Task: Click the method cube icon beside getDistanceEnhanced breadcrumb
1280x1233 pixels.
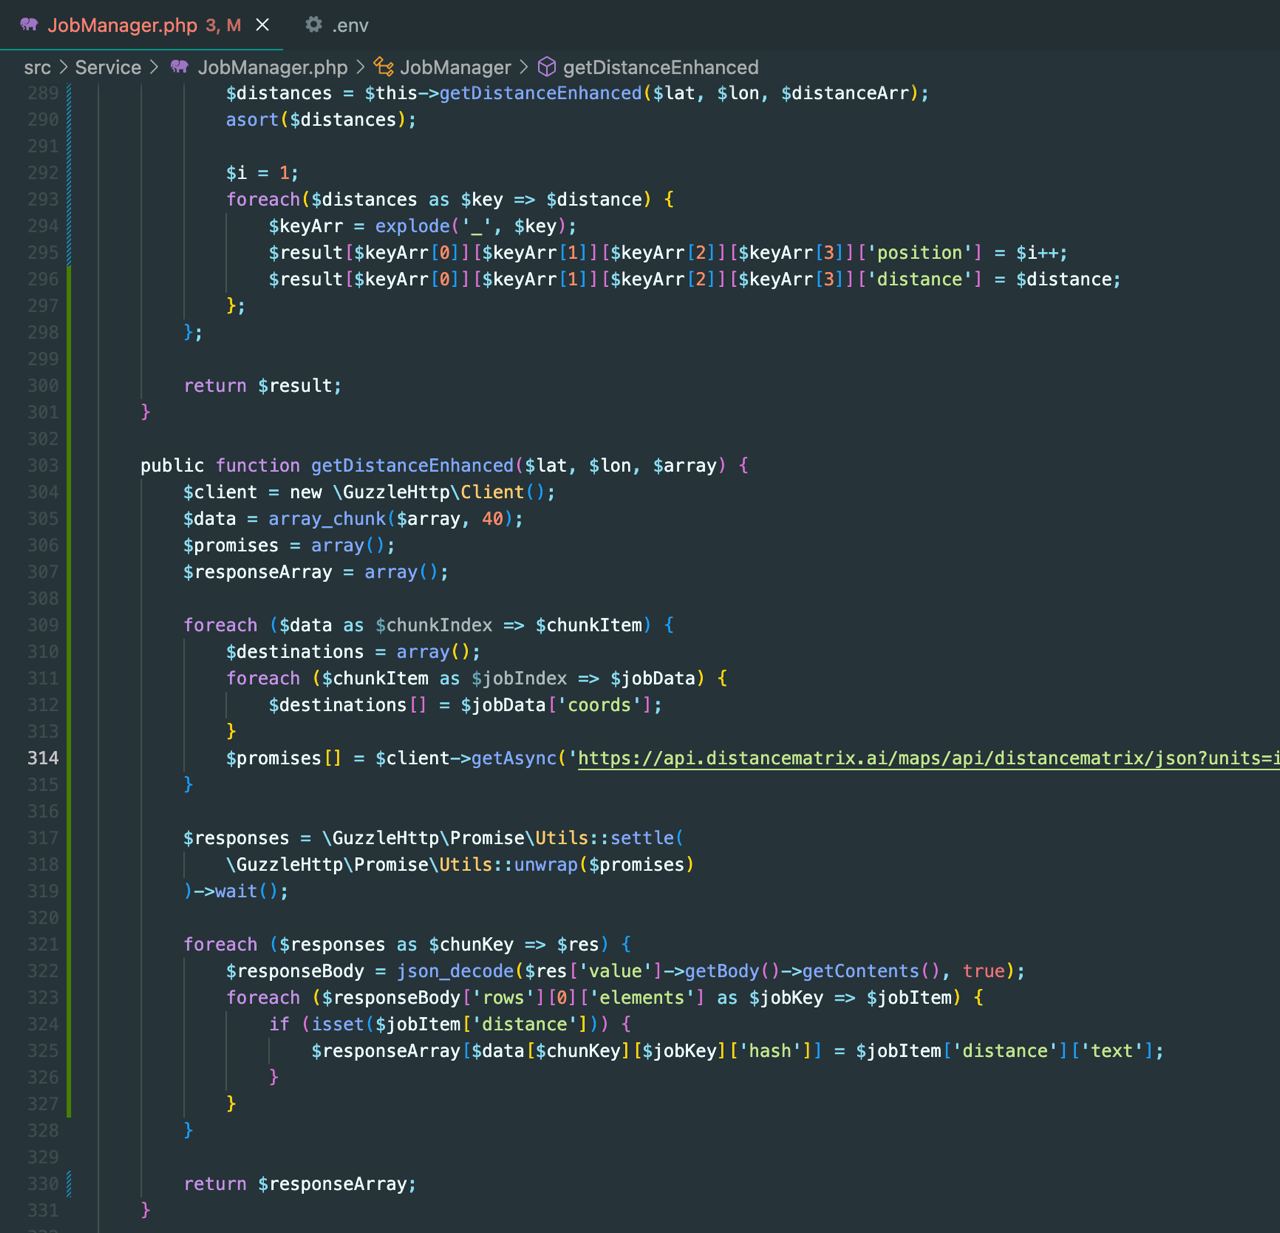Action: (x=547, y=67)
